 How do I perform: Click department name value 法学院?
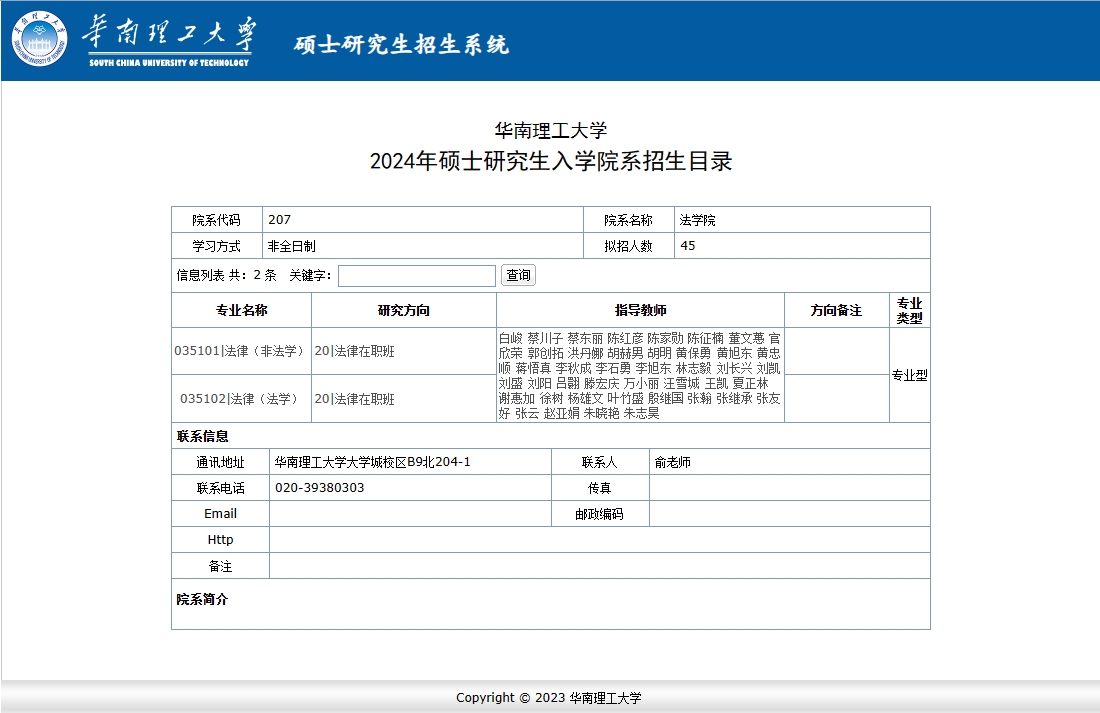[697, 220]
